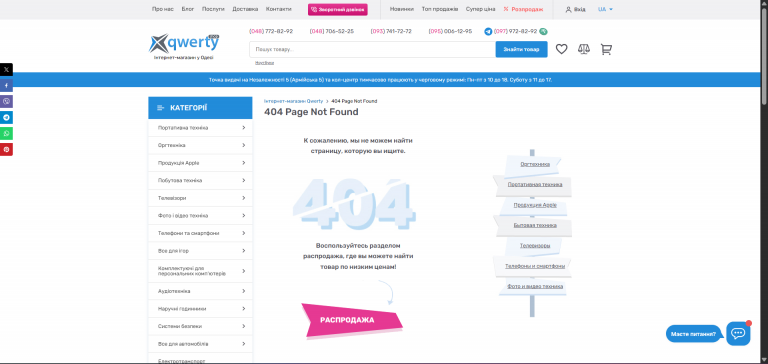Click Знайти товар search button
The image size is (768, 364).
521,49
